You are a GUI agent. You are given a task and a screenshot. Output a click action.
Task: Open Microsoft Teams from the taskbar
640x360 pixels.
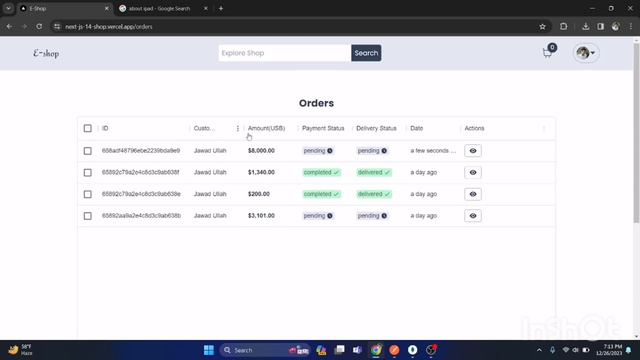pyautogui.click(x=358, y=350)
